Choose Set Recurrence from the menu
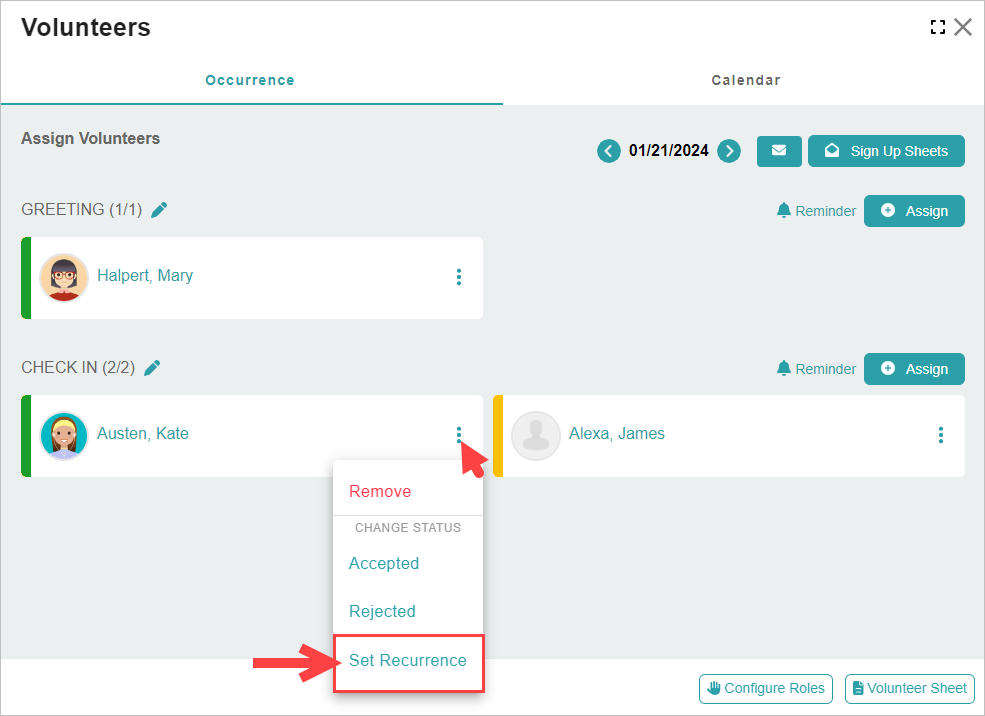This screenshot has width=985, height=716. click(408, 661)
